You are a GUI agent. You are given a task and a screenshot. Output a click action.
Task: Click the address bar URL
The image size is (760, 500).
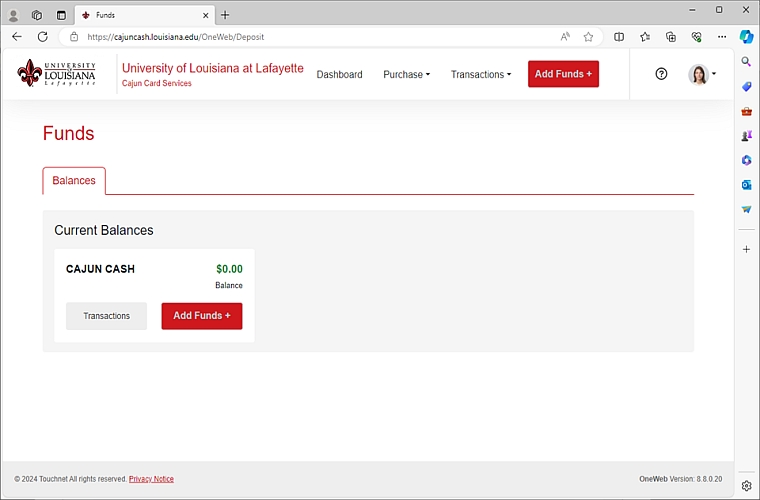(175, 37)
